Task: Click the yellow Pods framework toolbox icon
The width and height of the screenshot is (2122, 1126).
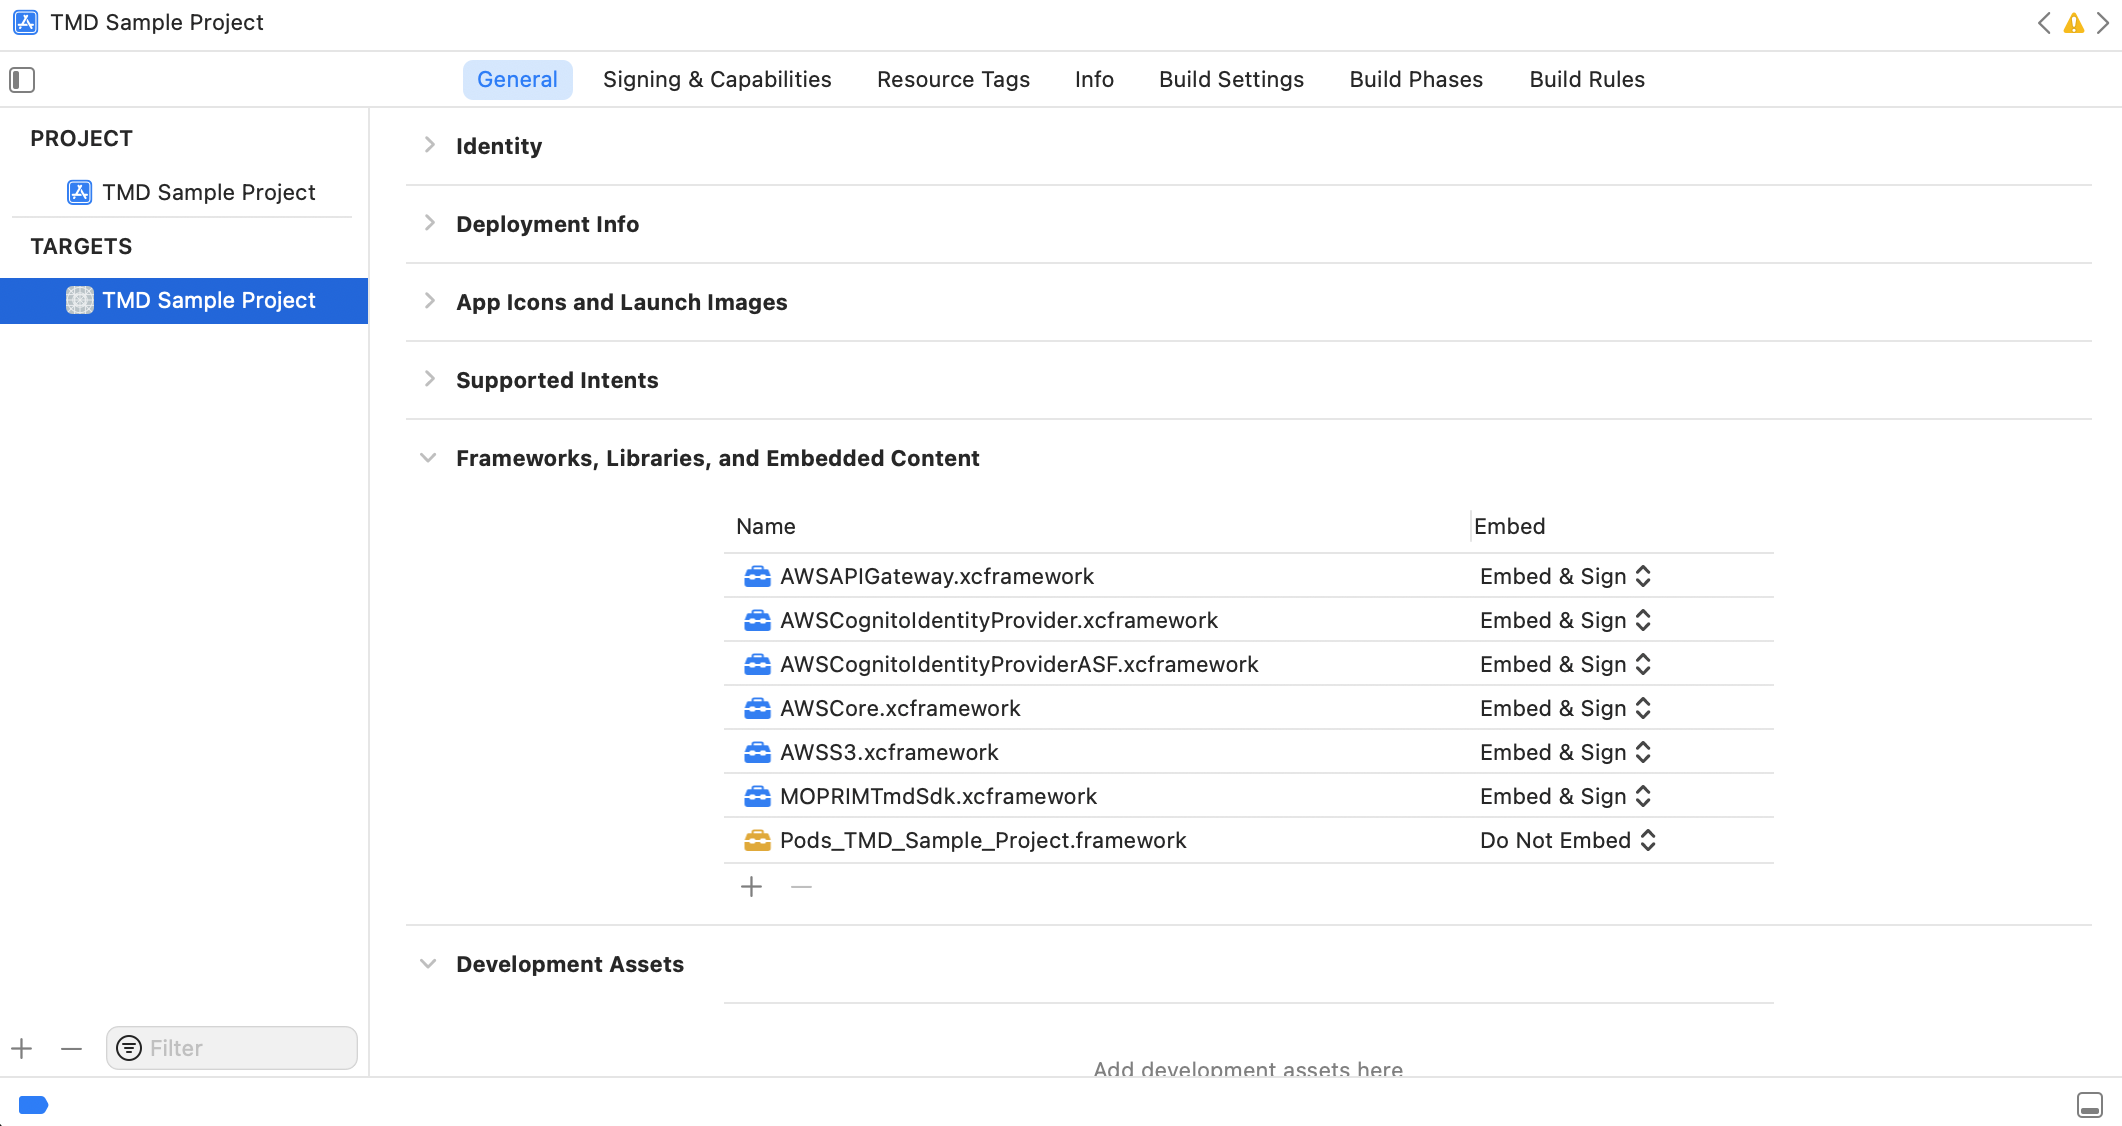Action: [x=757, y=840]
